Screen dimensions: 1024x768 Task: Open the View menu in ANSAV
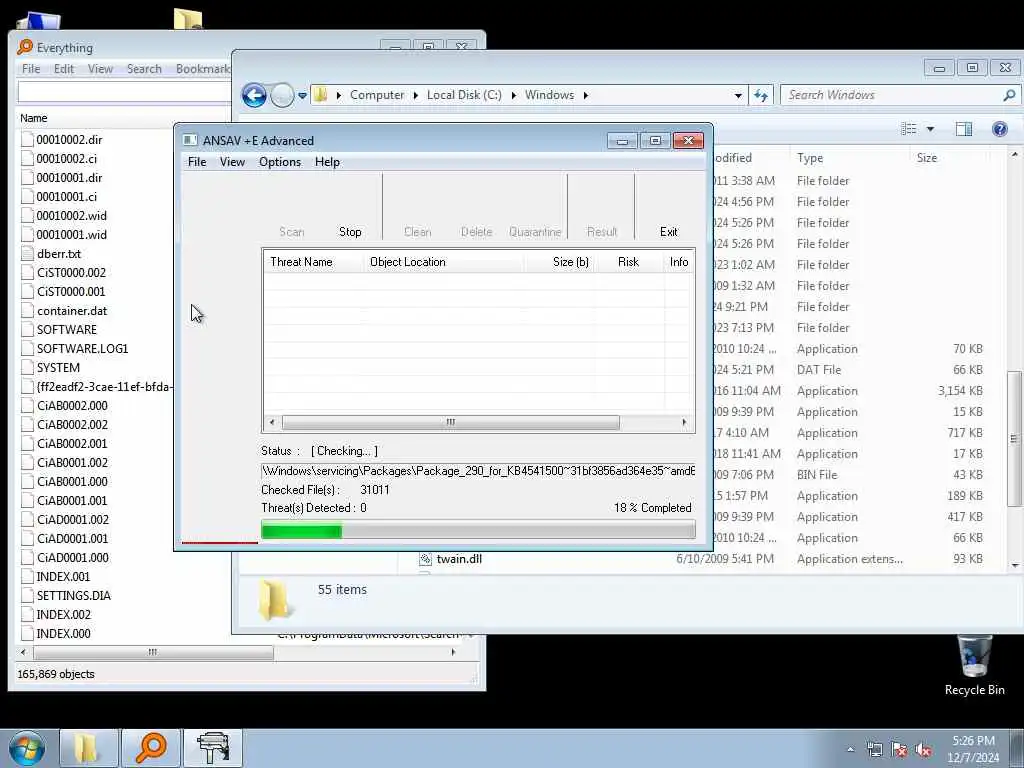[x=232, y=162]
